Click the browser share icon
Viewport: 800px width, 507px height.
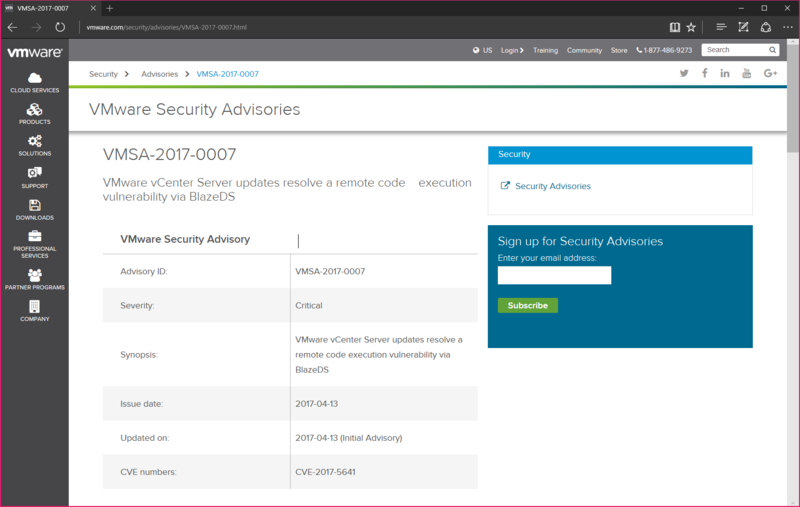[x=766, y=27]
